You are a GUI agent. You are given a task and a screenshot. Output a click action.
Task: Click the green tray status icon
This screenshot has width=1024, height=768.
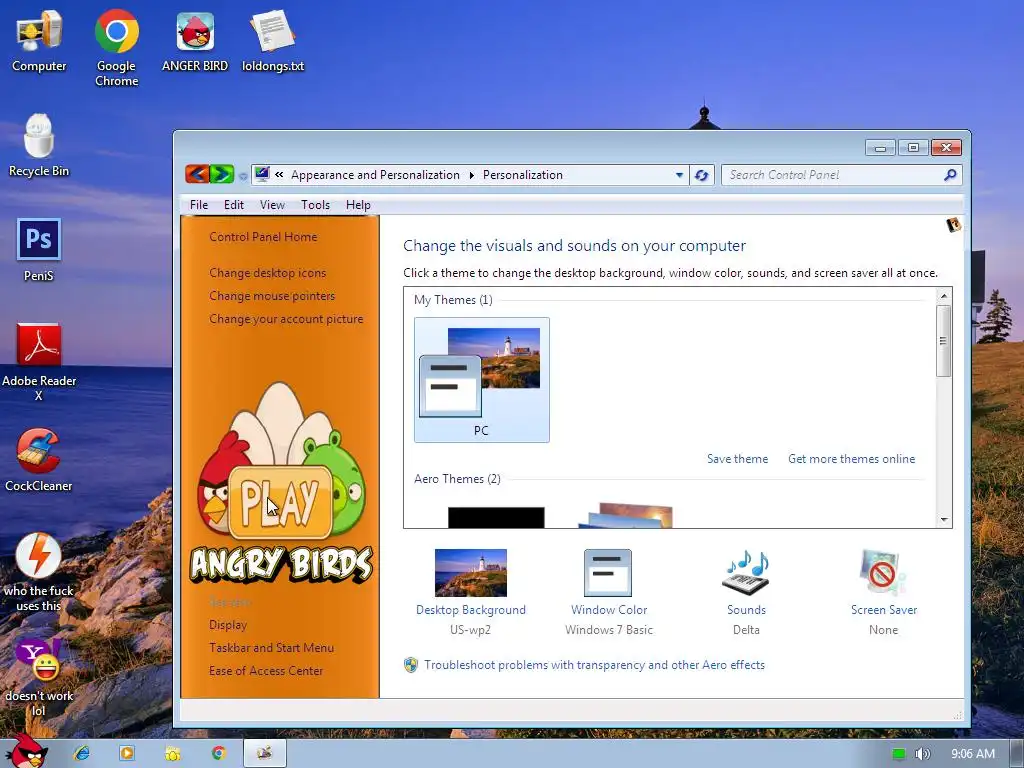coord(899,754)
